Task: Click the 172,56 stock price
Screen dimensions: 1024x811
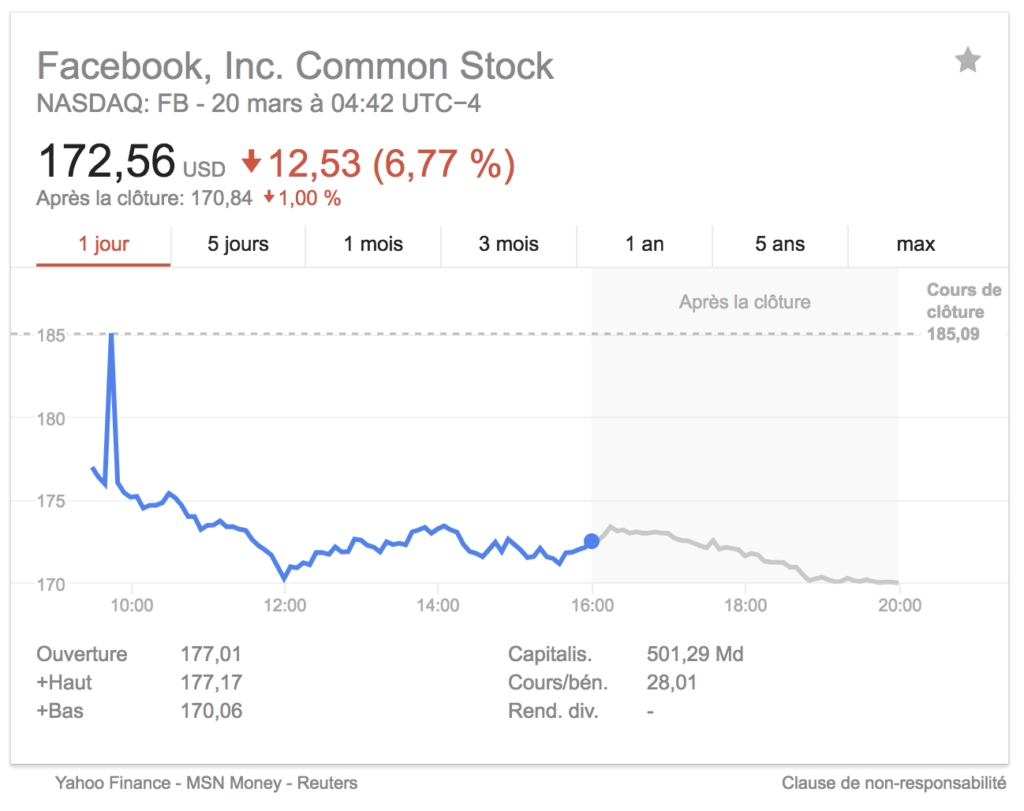Action: [x=107, y=161]
